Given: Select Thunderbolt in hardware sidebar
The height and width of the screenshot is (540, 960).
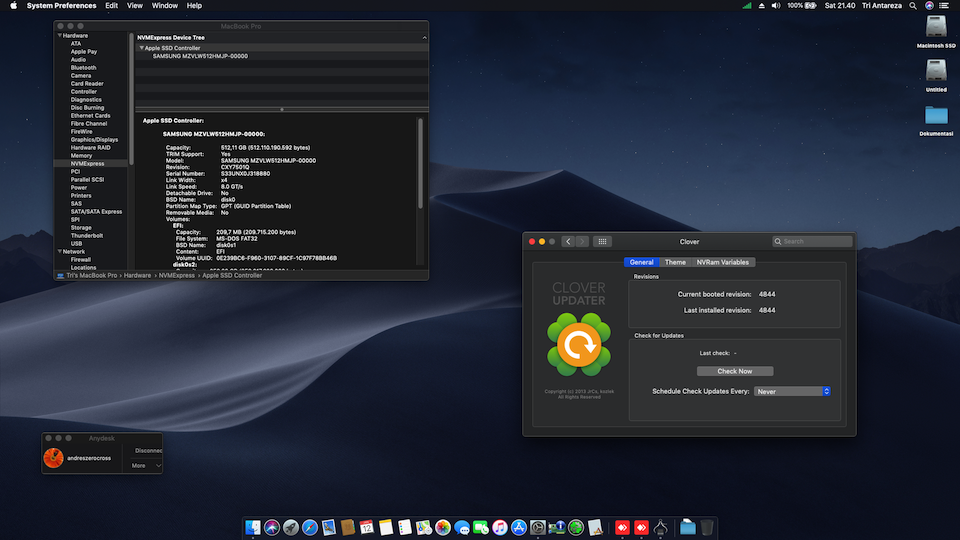Looking at the screenshot, I should click(87, 235).
